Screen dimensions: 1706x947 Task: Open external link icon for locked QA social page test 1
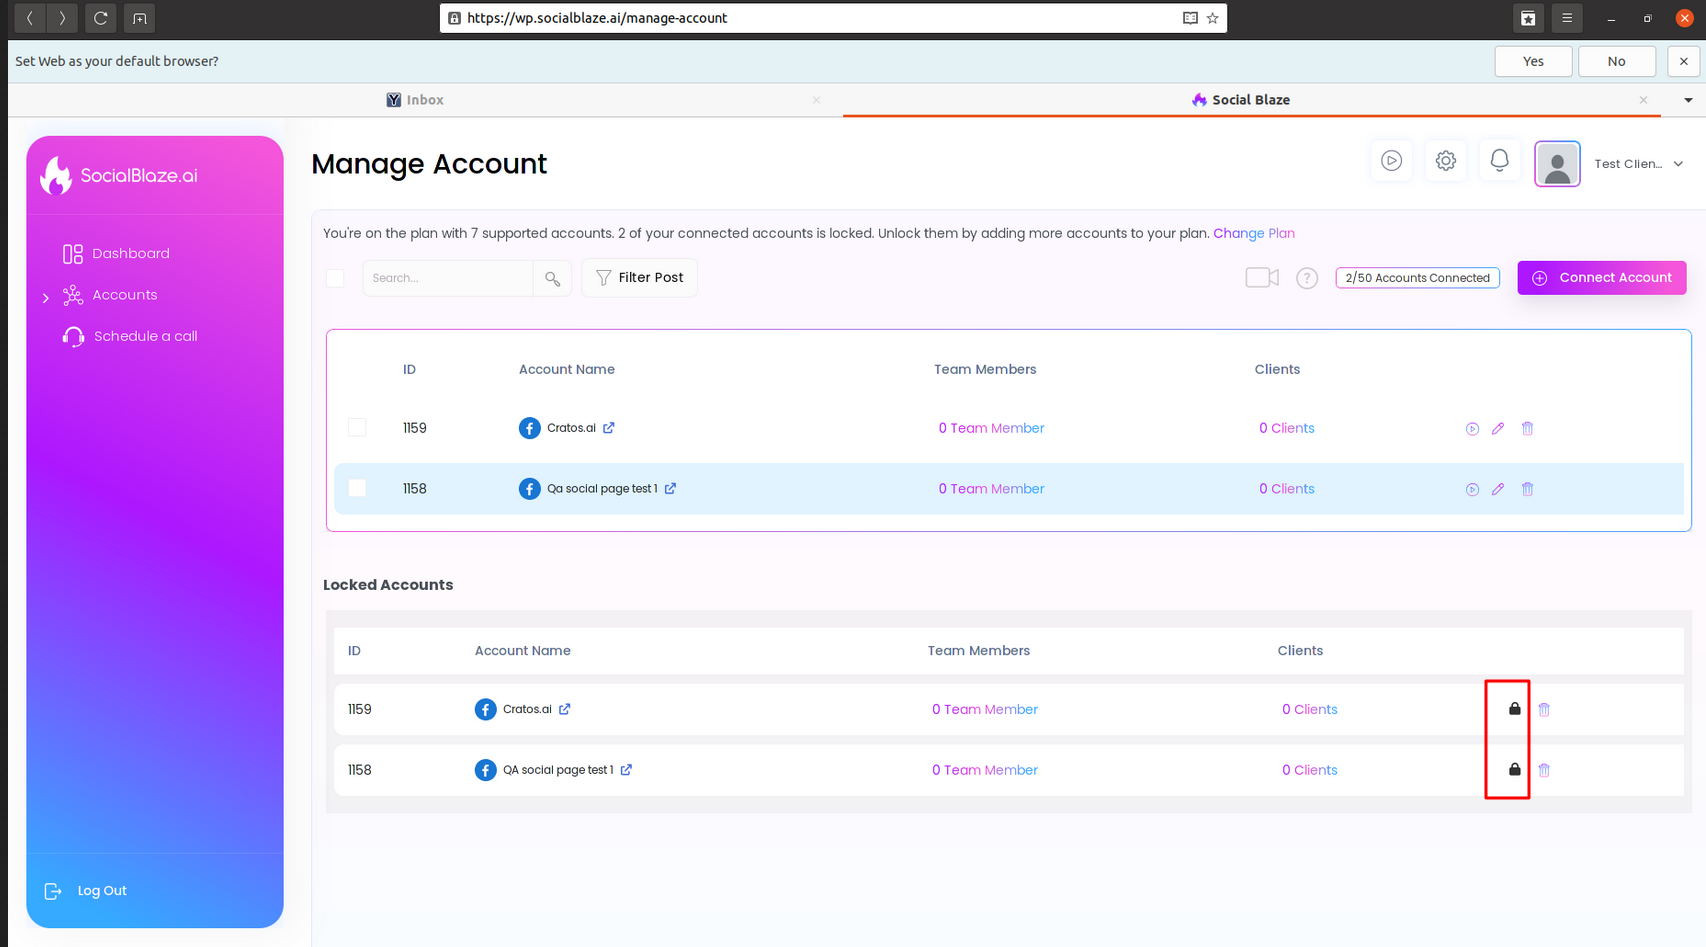click(x=626, y=770)
